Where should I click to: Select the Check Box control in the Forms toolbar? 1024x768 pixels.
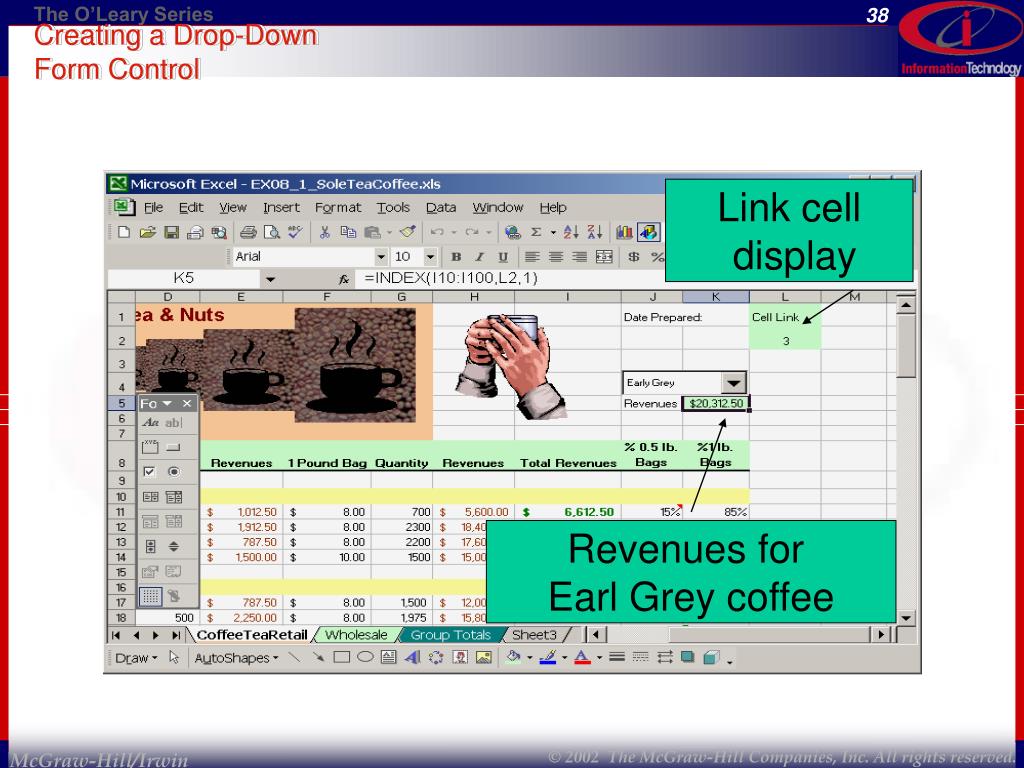pos(150,472)
